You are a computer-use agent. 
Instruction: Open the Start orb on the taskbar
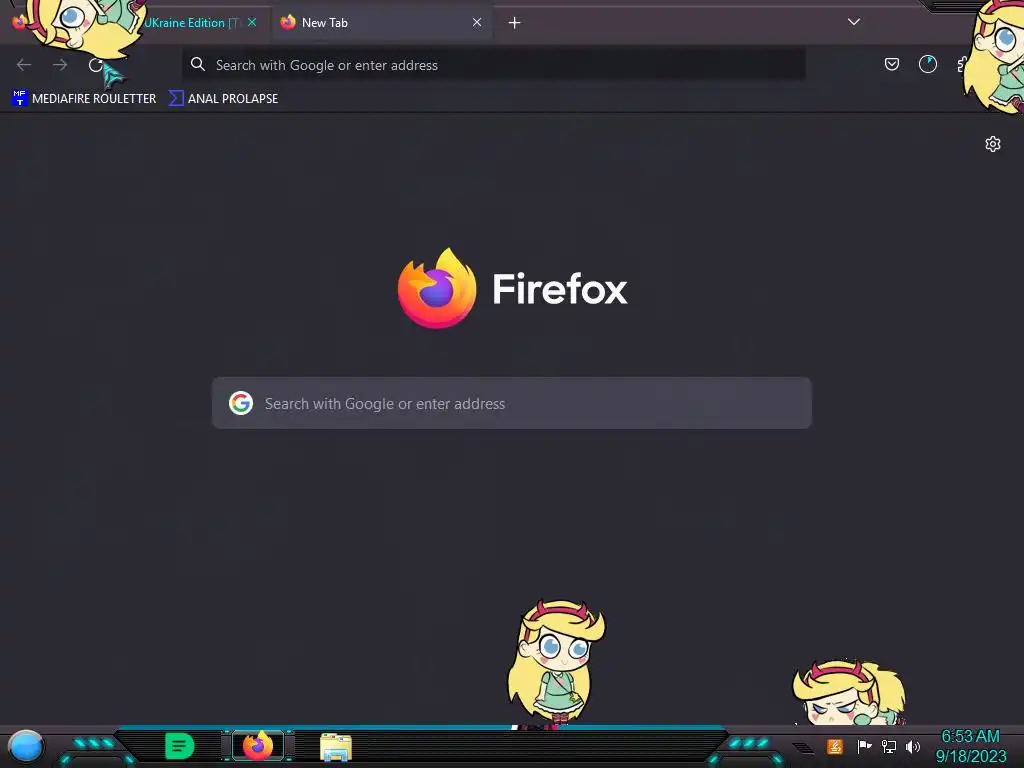[26, 747]
